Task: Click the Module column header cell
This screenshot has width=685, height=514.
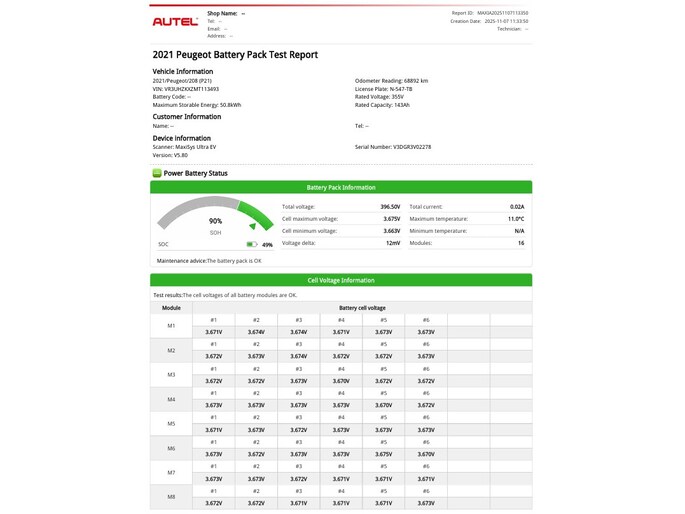Action: pos(171,308)
